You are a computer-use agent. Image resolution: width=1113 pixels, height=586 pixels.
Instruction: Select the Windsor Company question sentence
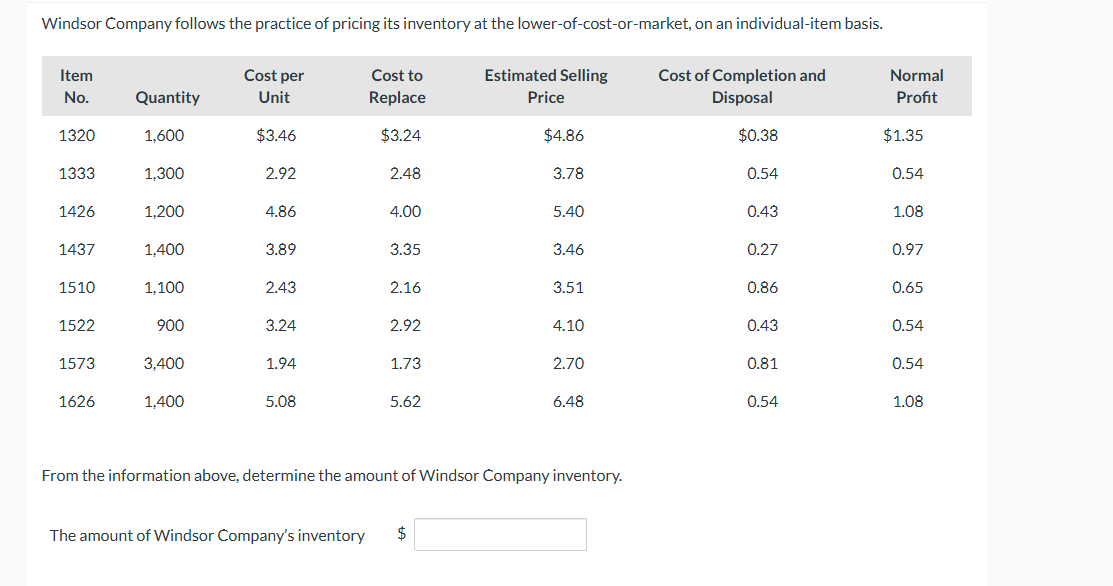(x=331, y=475)
